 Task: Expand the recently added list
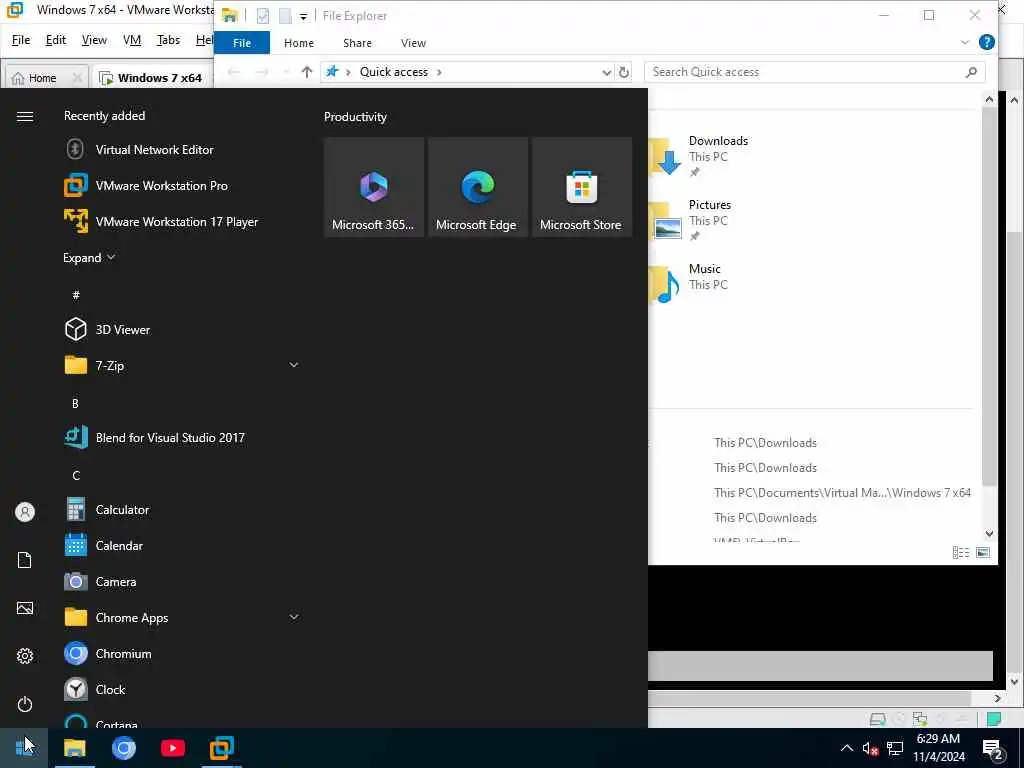pos(89,257)
